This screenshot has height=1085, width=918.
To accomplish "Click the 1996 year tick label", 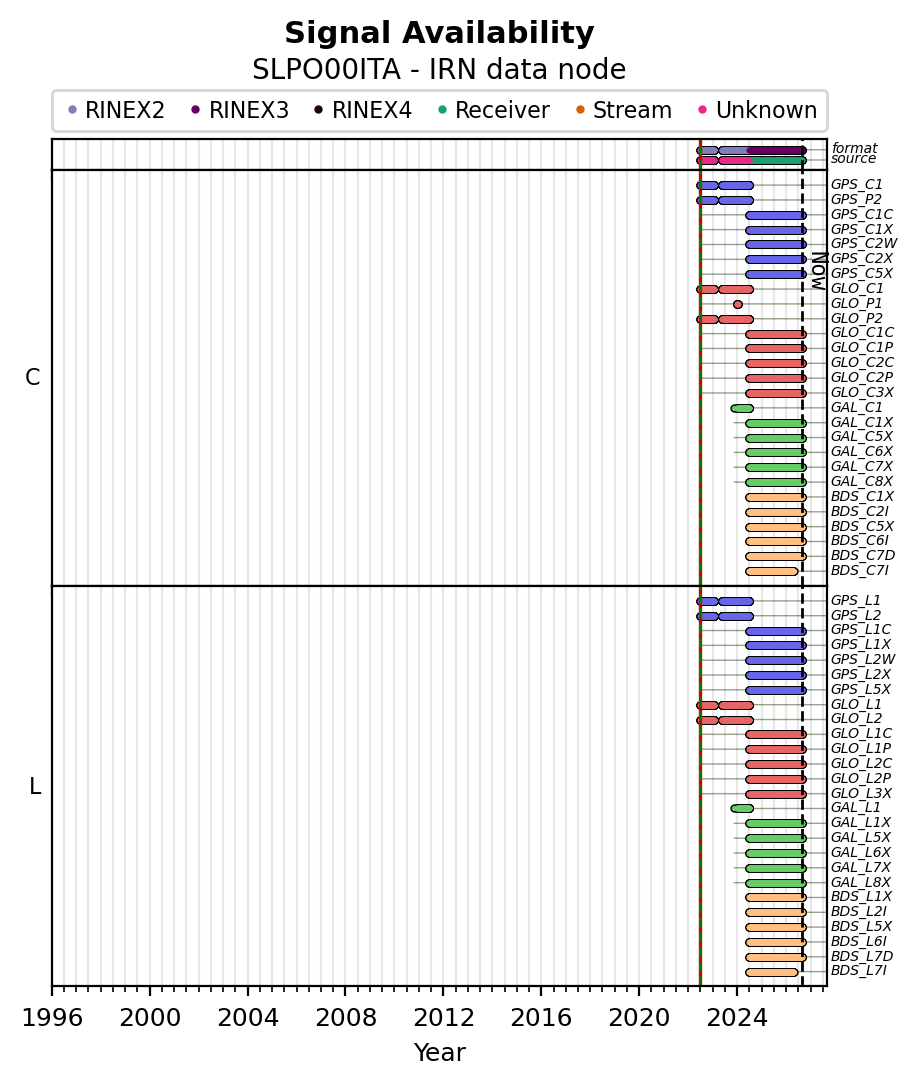I will click(x=52, y=1018).
